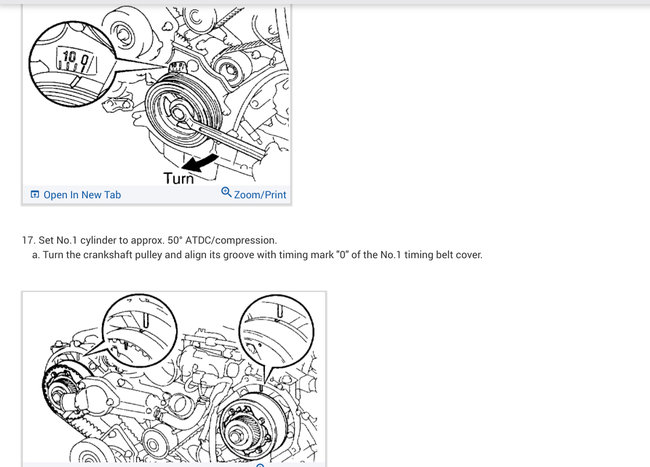The height and width of the screenshot is (467, 650).
Task: Select the camshaft timing marks diagram image
Action: pos(174,377)
